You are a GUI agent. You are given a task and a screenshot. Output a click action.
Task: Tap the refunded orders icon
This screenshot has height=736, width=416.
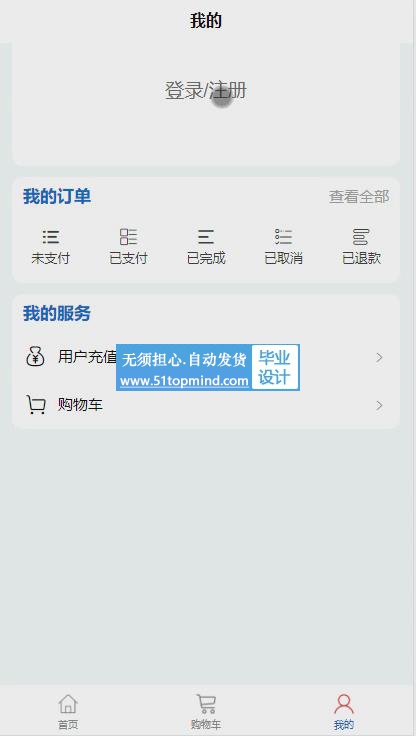click(361, 237)
